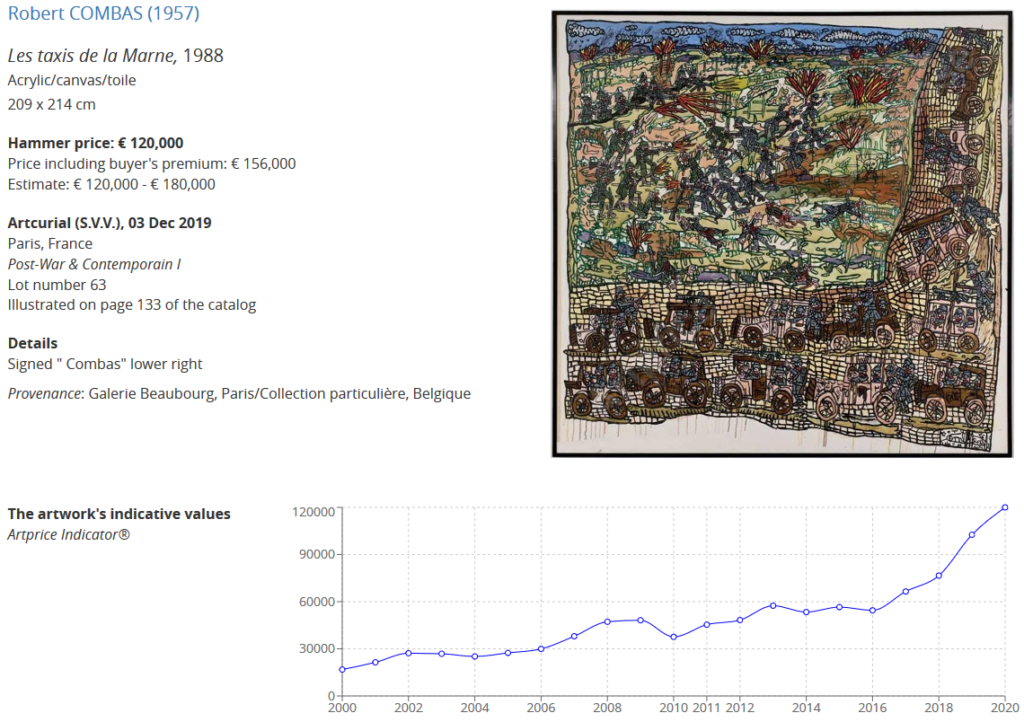Select the 2020 data point on the chart
The width and height of the screenshot is (1024, 722).
pos(1004,508)
